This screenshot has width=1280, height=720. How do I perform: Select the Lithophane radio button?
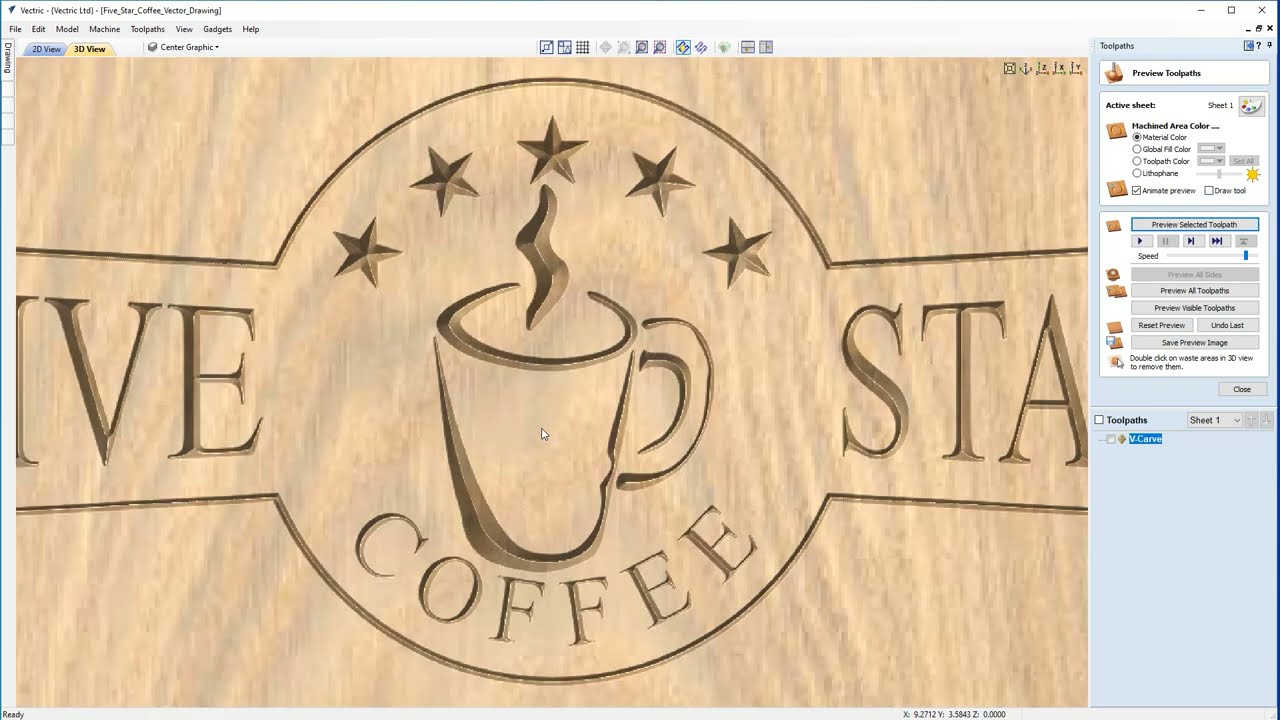[x=1137, y=173]
